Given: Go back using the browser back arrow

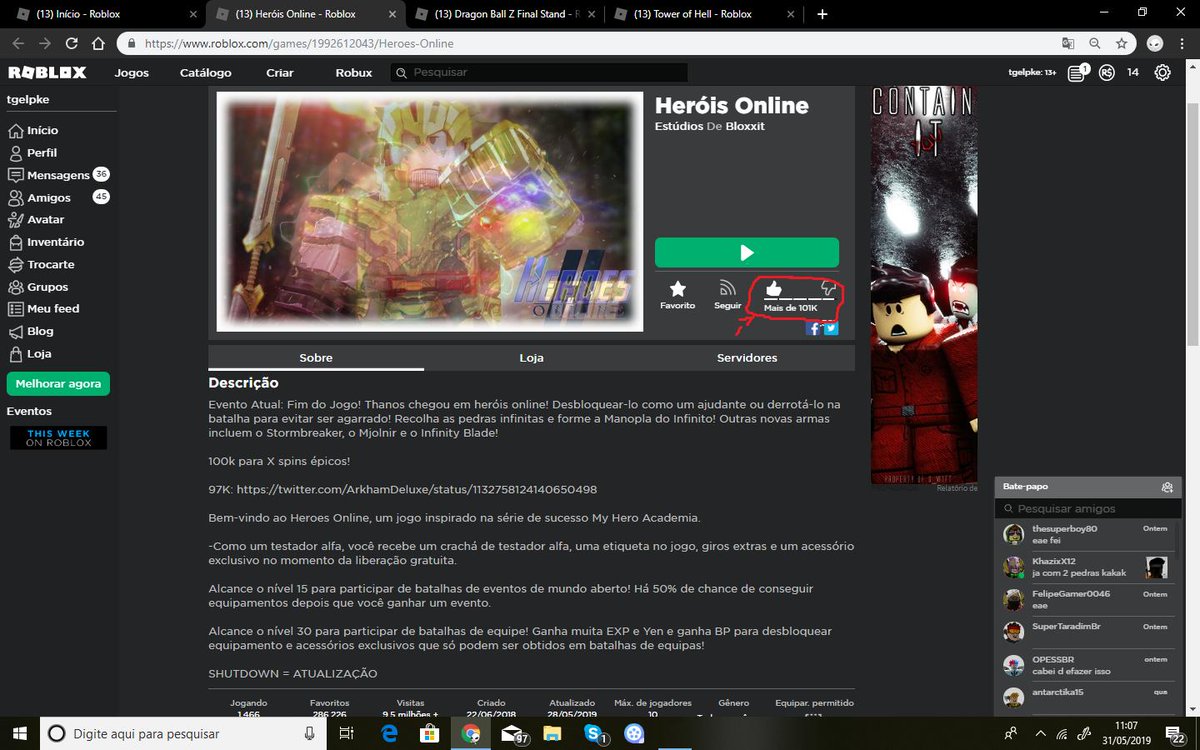Looking at the screenshot, I should click(18, 43).
